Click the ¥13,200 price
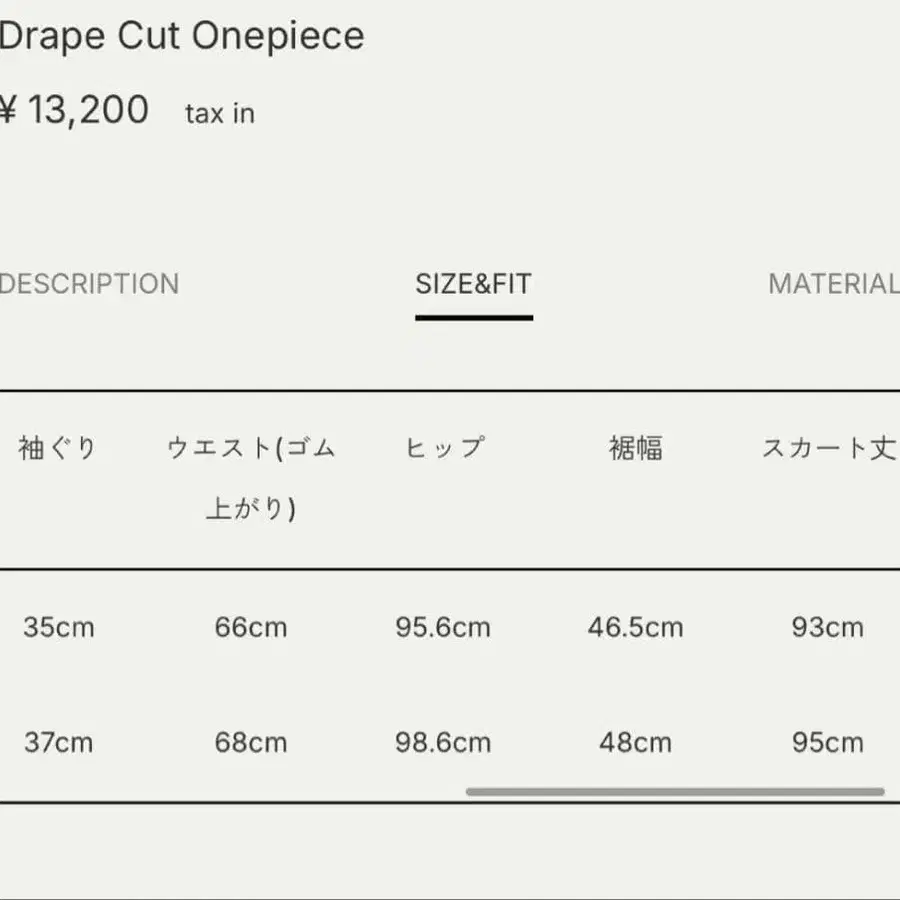900x900 pixels. (x=75, y=110)
